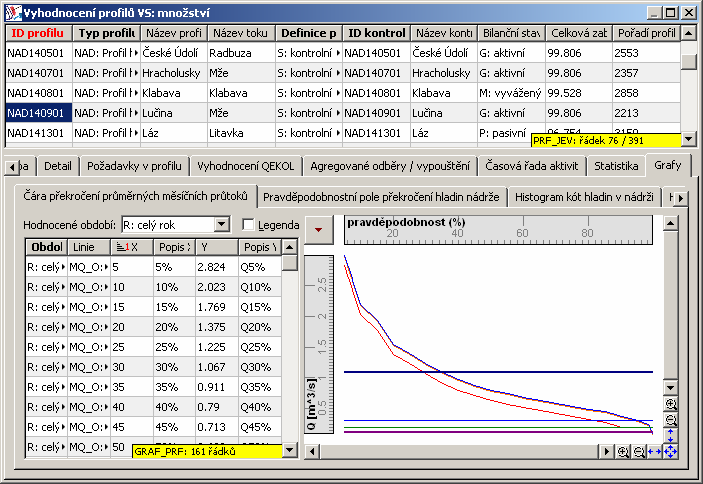Click the chart horizontal scrollbar track
The height and width of the screenshot is (484, 703).
pos(459,451)
